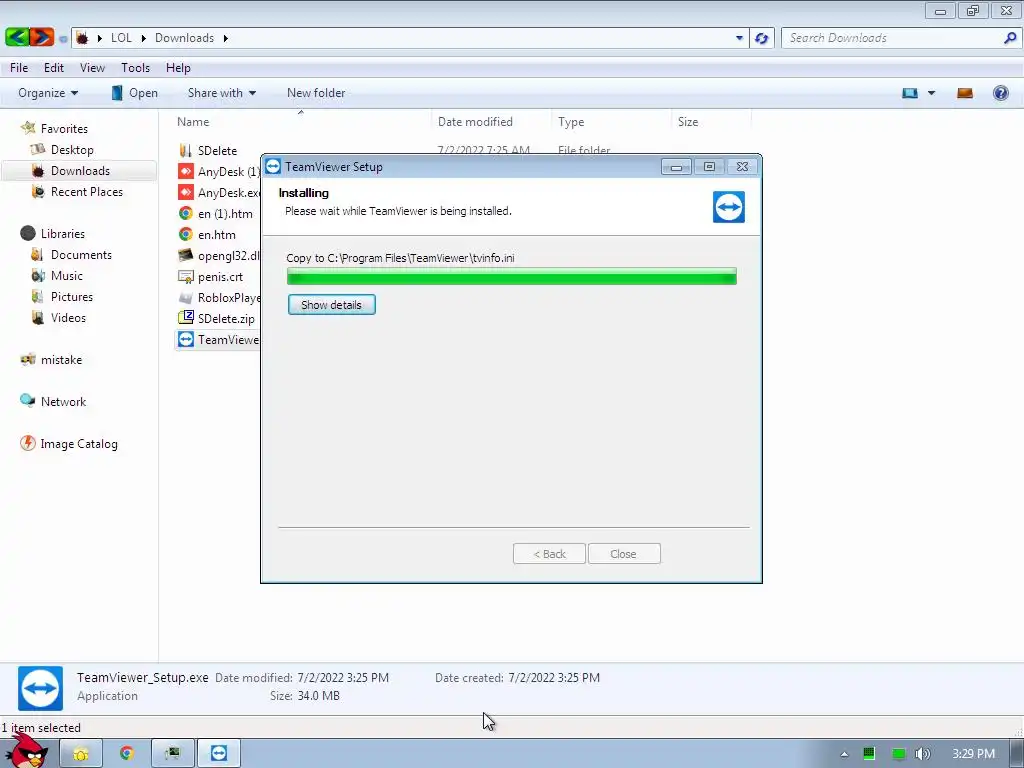1024x768 pixels.
Task: Select the RobloxPlayer file icon
Action: point(185,297)
